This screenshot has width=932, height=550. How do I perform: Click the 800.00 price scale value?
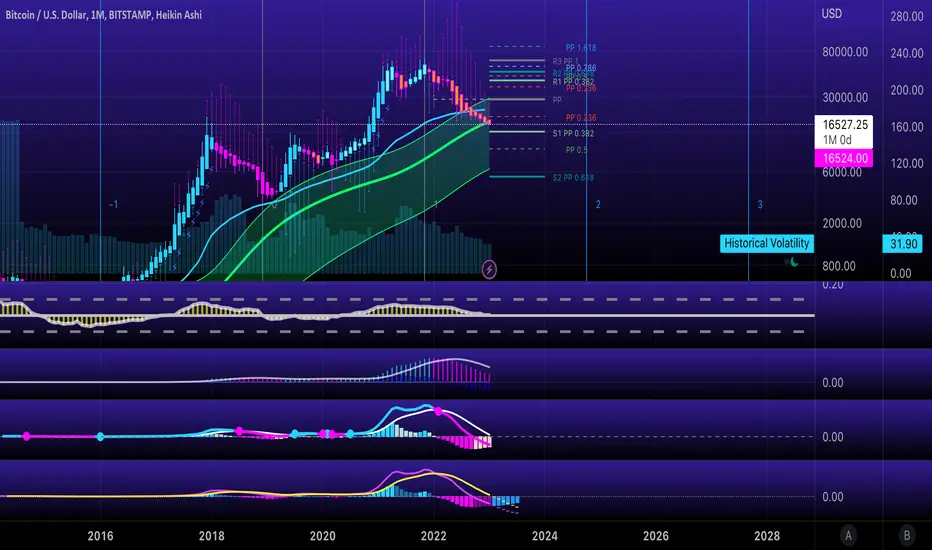pyautogui.click(x=839, y=266)
